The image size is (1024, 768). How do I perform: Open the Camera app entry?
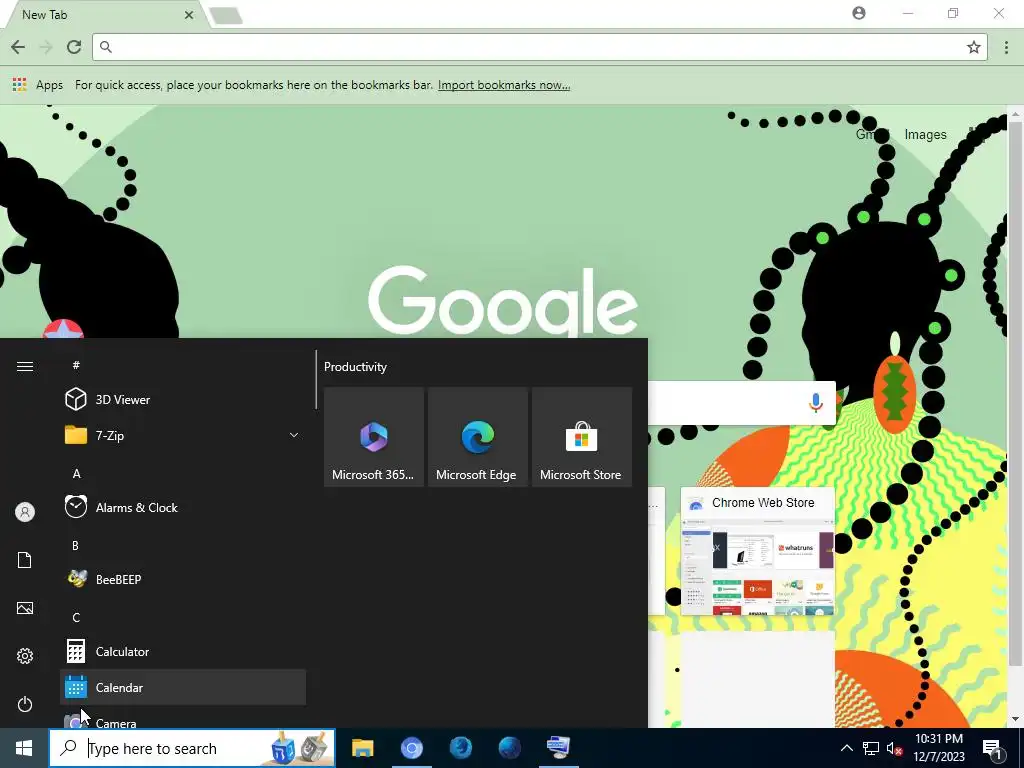[183, 720]
